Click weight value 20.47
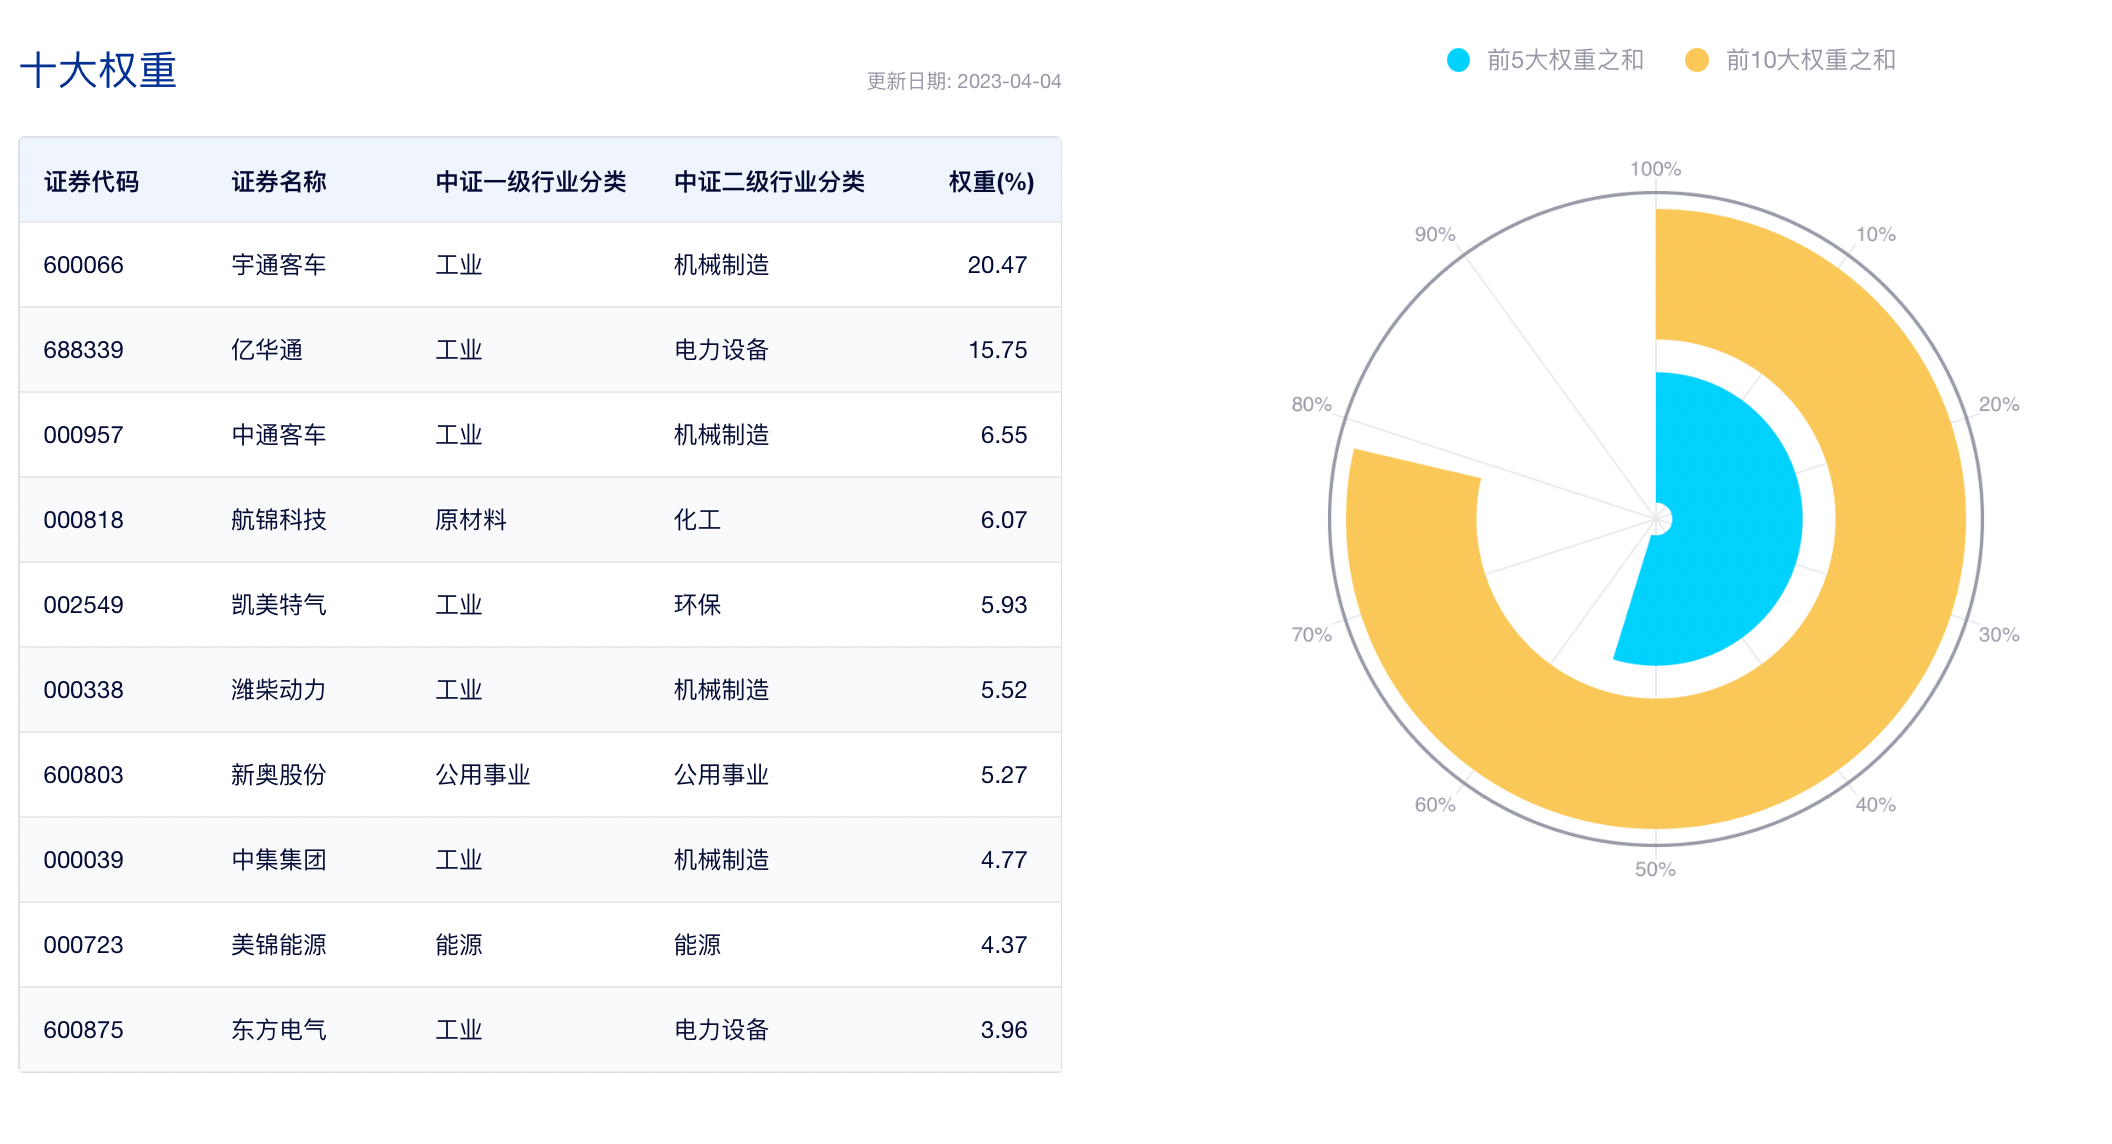Image resolution: width=2112 pixels, height=1144 pixels. [997, 265]
